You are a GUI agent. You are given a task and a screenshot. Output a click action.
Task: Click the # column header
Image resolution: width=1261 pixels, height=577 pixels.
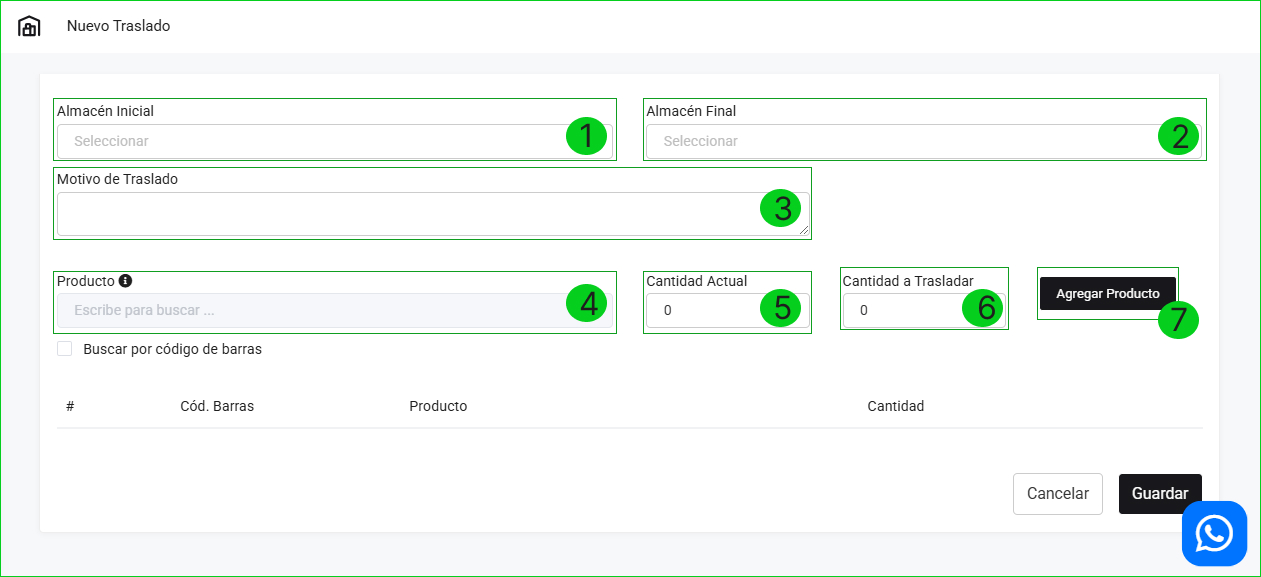click(x=70, y=406)
